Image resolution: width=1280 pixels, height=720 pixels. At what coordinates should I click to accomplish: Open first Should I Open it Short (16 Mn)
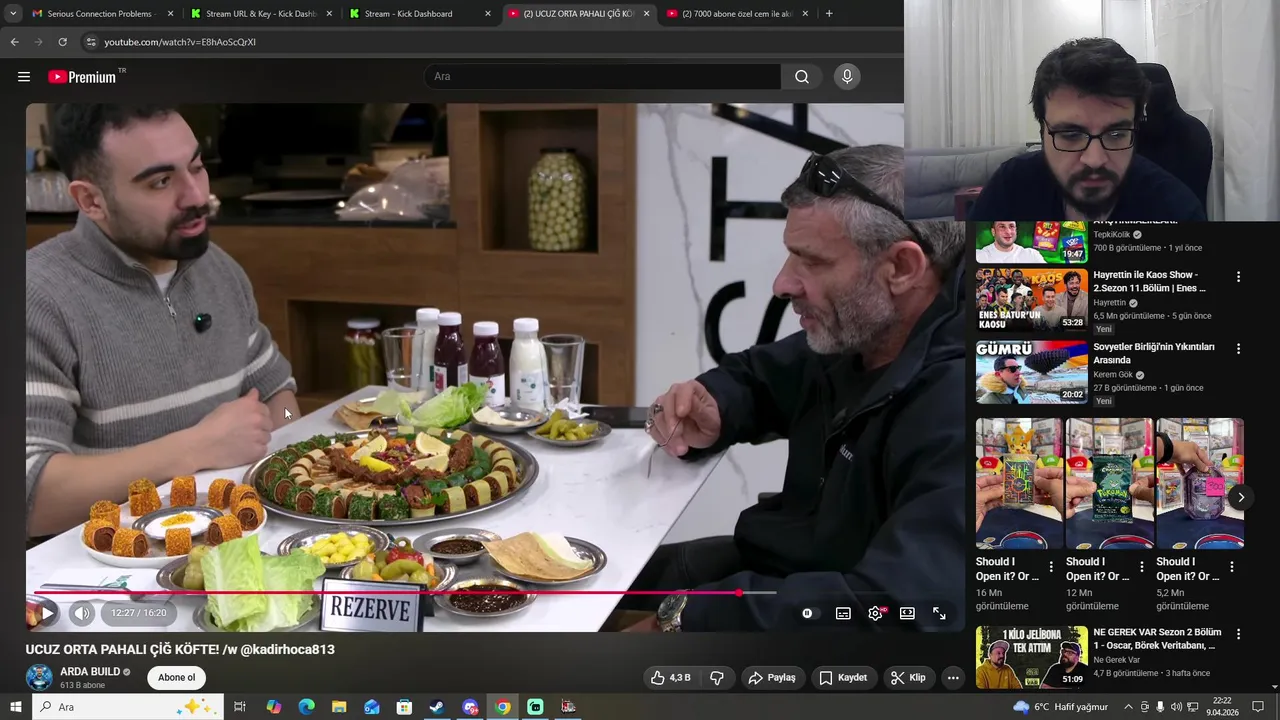[x=1019, y=484]
